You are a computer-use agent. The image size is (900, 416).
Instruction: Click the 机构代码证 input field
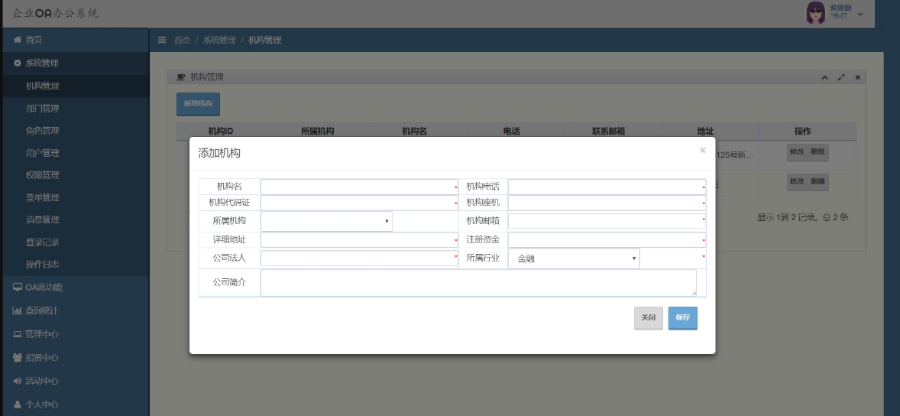359,203
